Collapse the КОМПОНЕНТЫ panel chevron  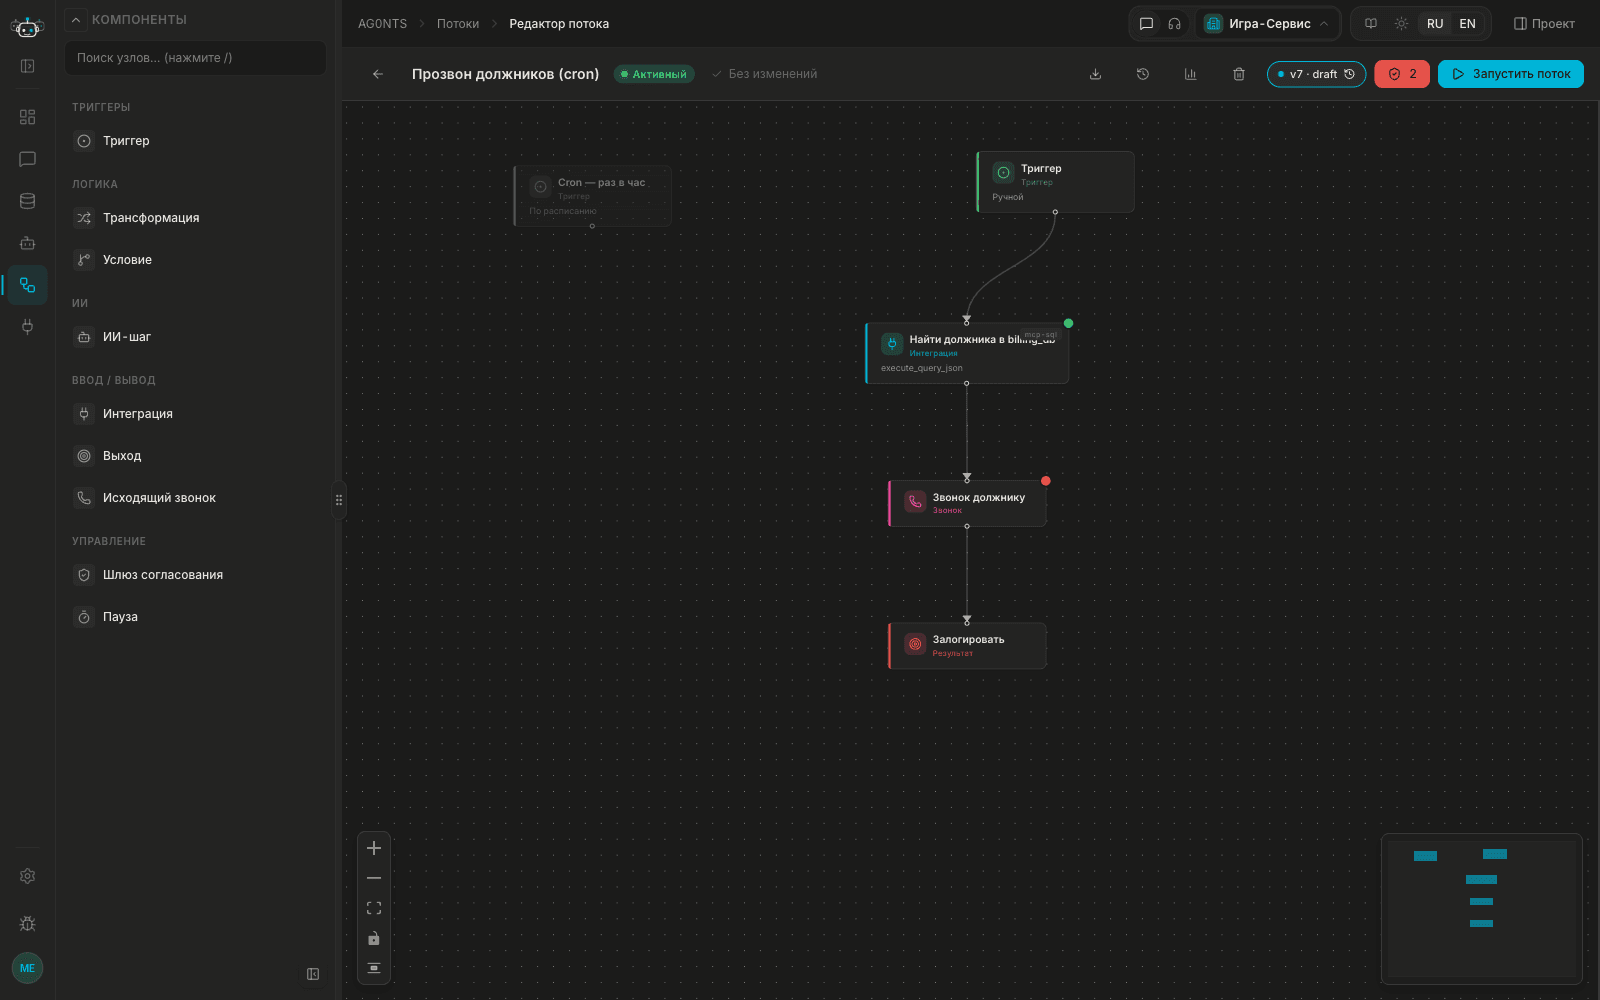tap(76, 19)
